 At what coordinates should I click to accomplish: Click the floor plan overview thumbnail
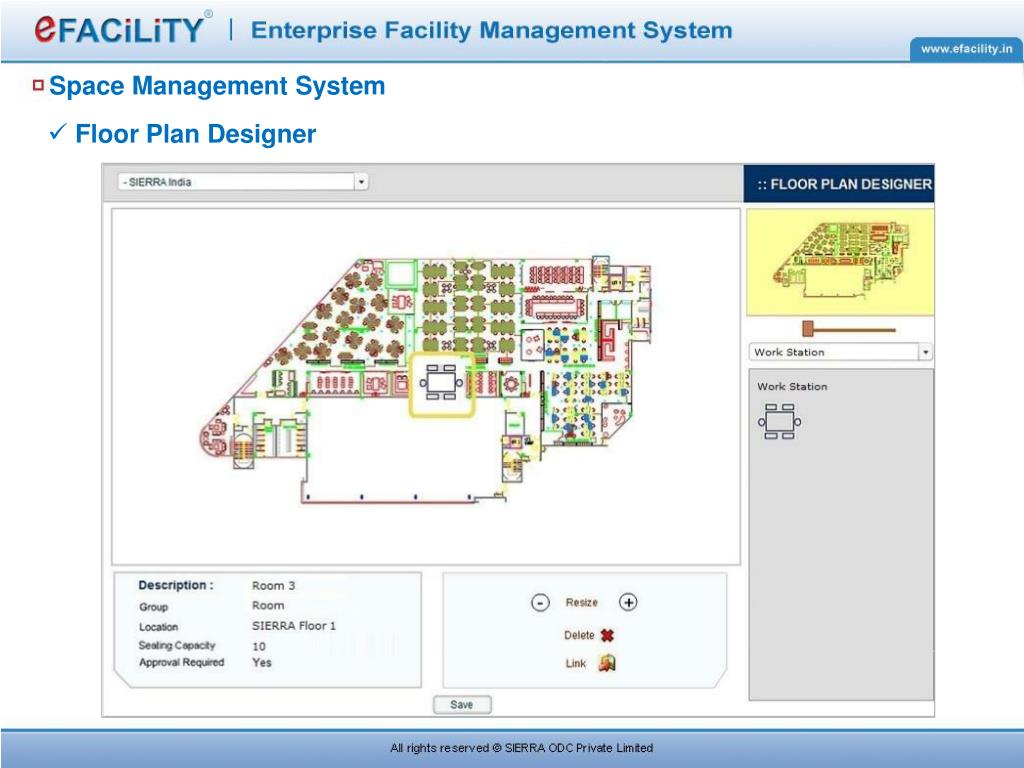click(x=840, y=262)
